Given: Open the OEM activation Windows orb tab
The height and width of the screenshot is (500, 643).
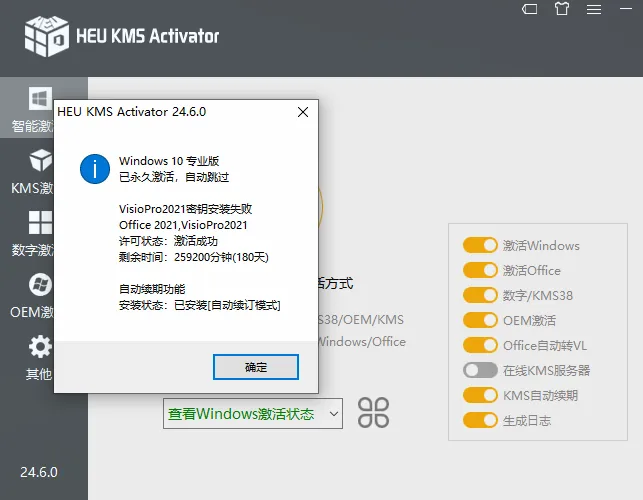Looking at the screenshot, I should pyautogui.click(x=40, y=284).
